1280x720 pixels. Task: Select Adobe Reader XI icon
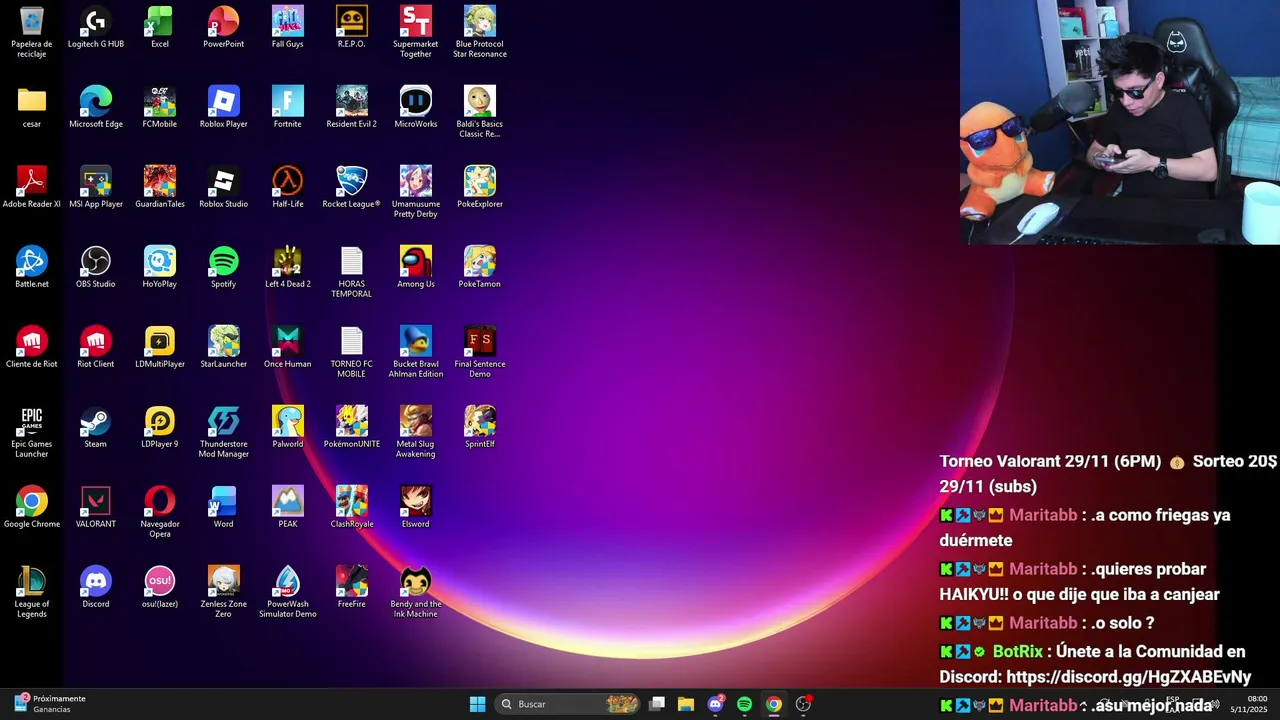point(32,187)
